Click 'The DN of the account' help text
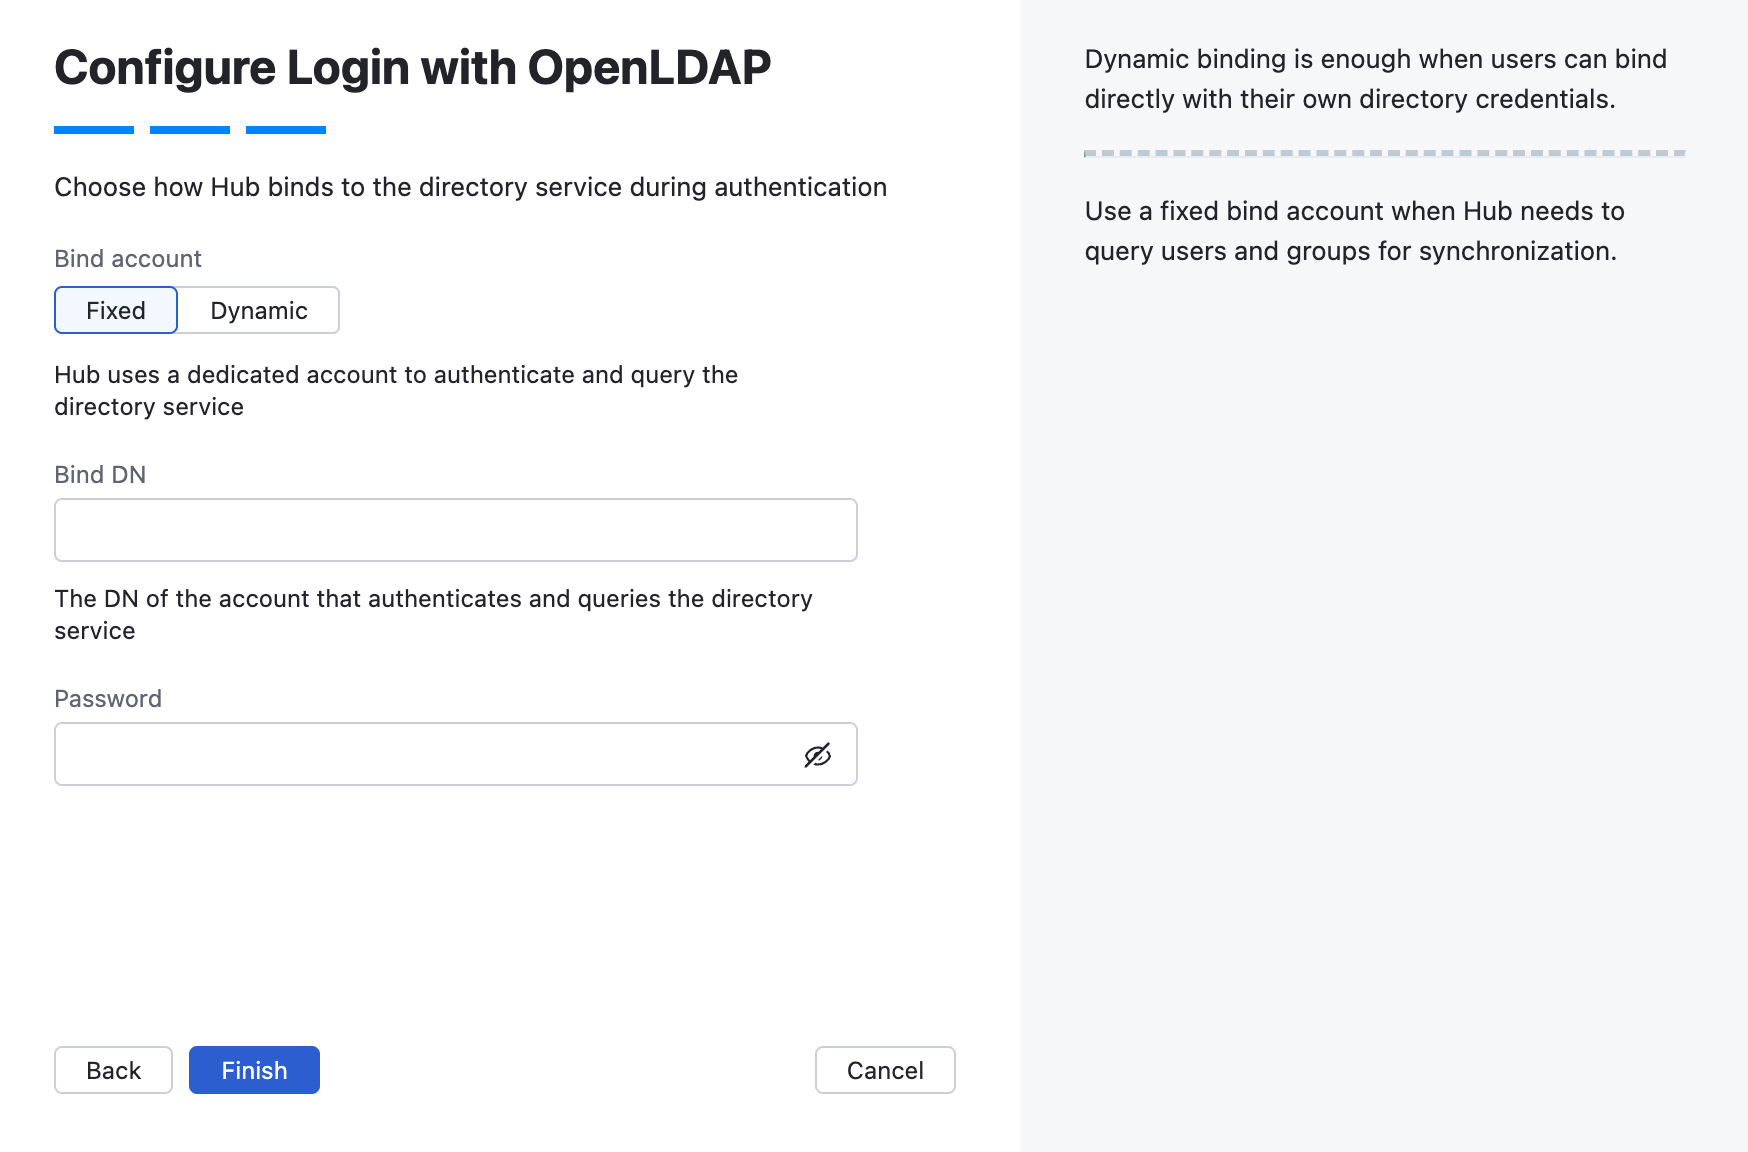1748x1152 pixels. point(433,615)
